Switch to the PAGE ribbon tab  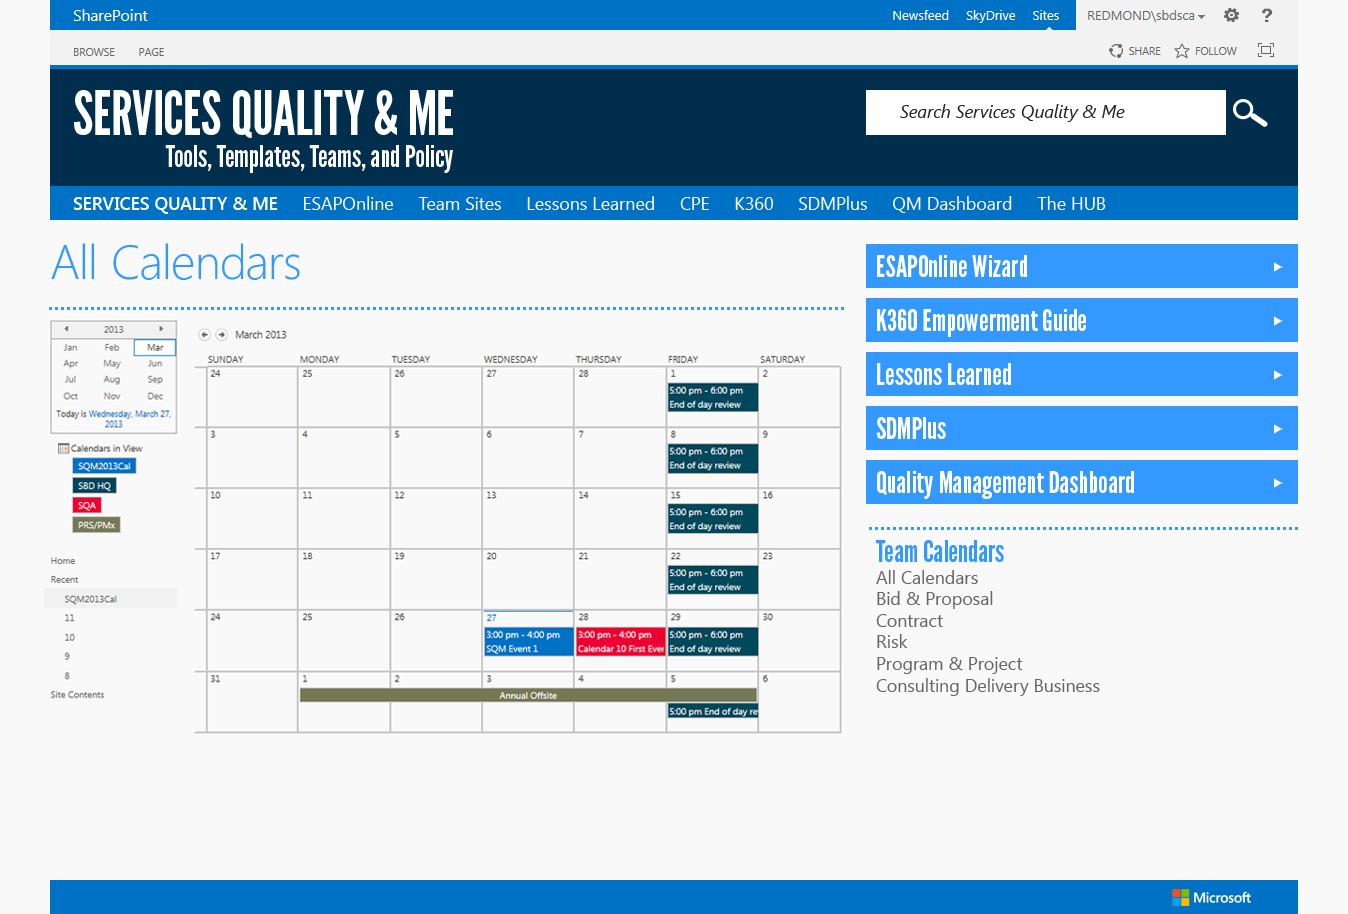(152, 52)
